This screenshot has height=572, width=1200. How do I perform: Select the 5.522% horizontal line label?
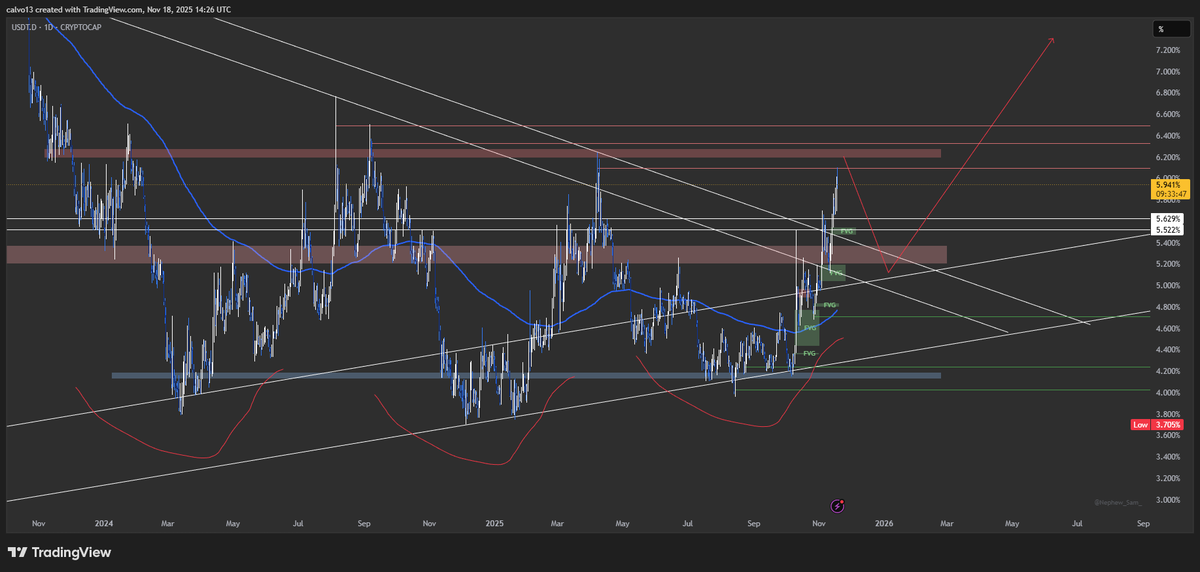(1167, 230)
